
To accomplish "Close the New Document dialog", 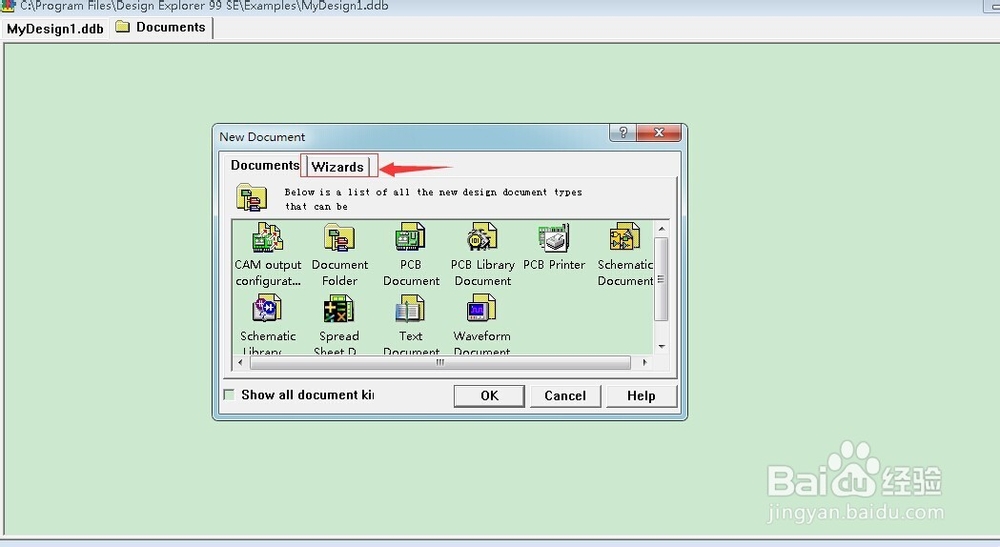I will tap(659, 133).
